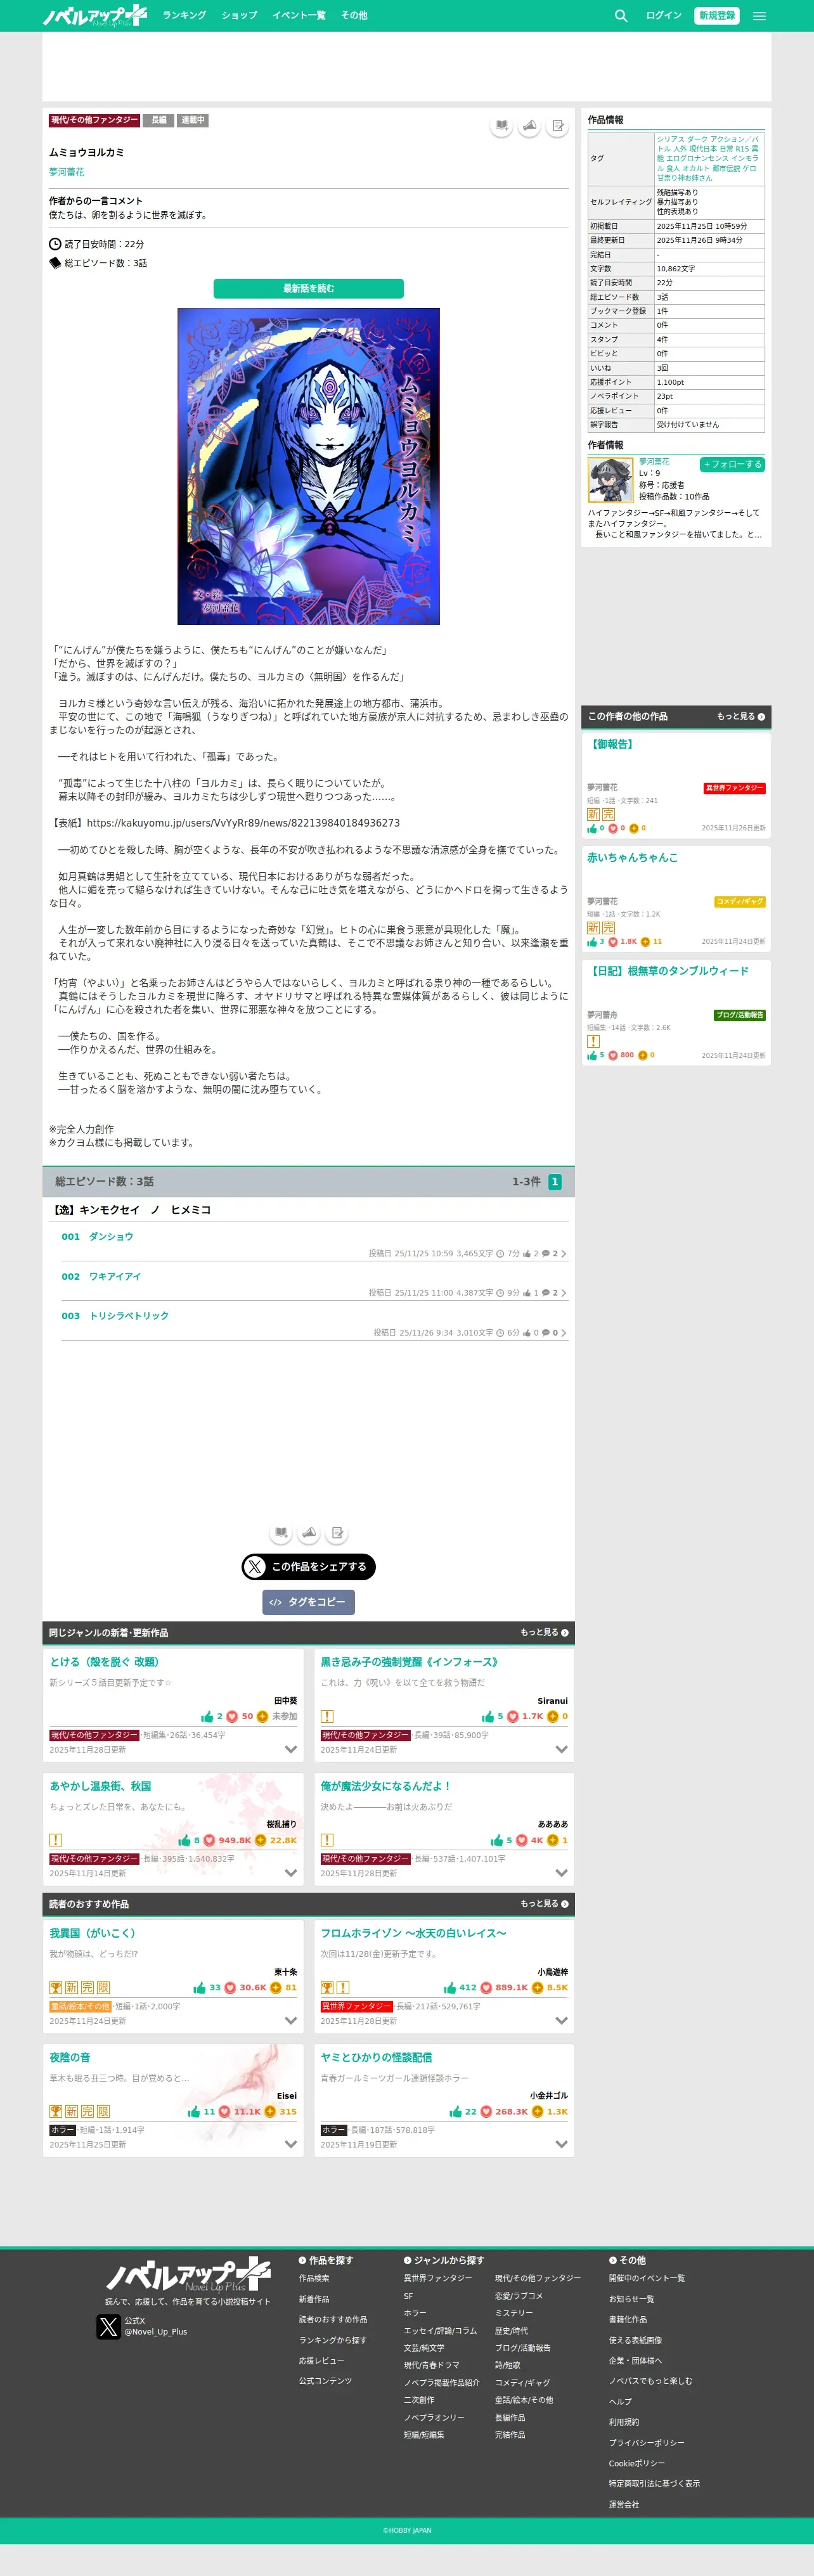Click the ＋フォローする button
814x2576 pixels.
[x=732, y=465]
